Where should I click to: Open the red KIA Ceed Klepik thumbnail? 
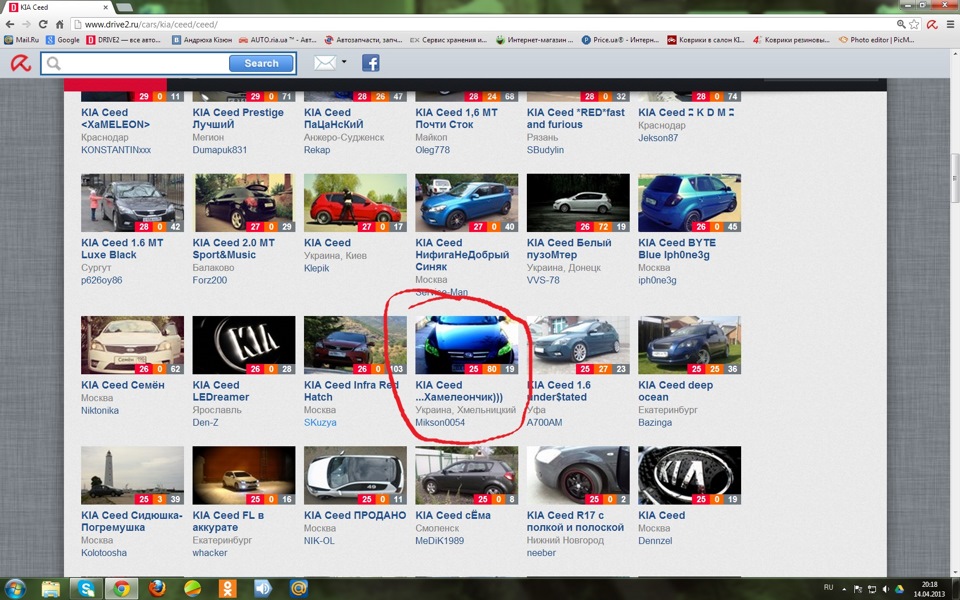355,203
